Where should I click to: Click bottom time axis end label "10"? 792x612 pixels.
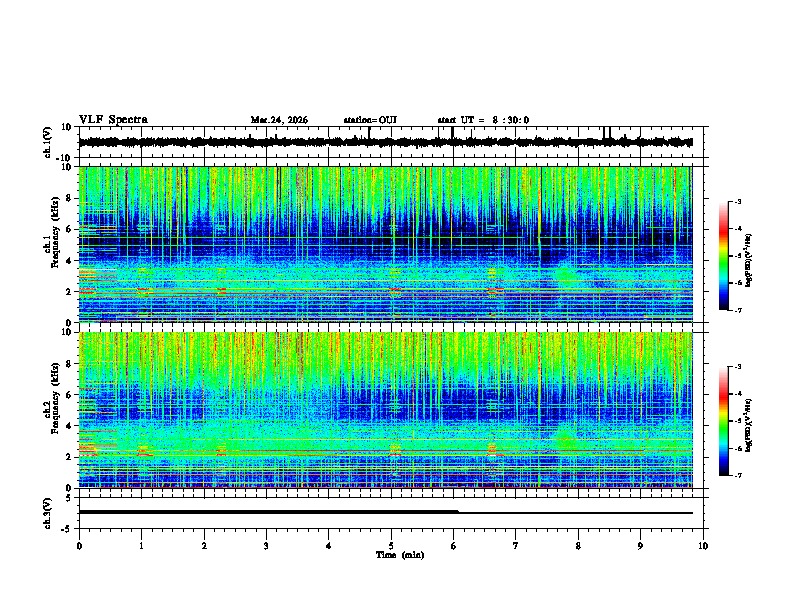tap(703, 546)
